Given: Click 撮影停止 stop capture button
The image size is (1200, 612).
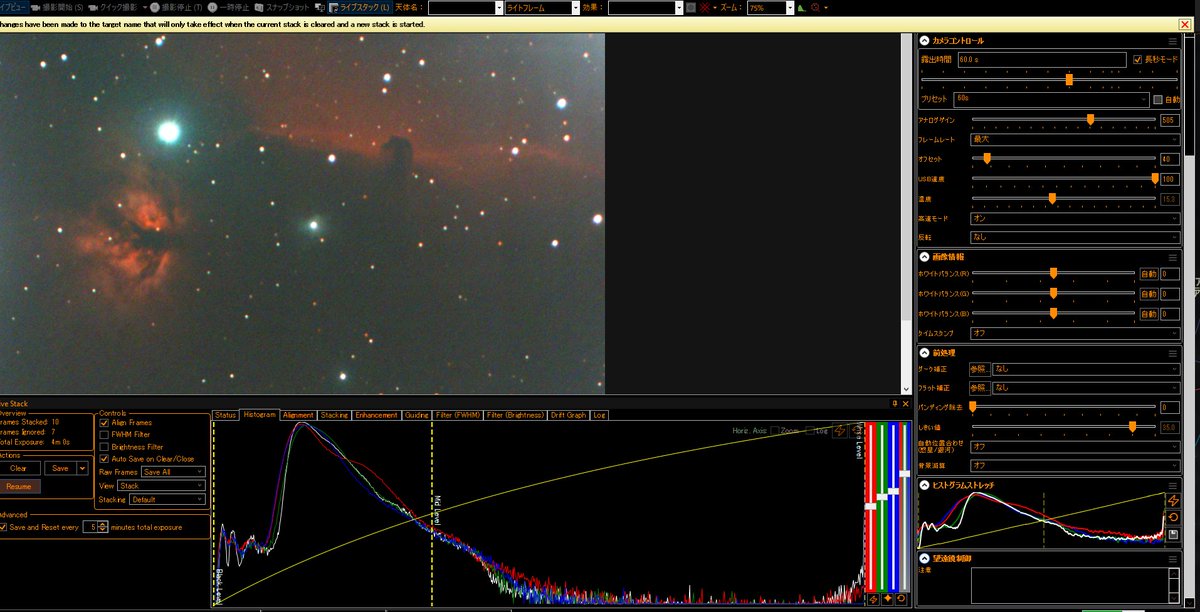Looking at the screenshot, I should tap(175, 7).
